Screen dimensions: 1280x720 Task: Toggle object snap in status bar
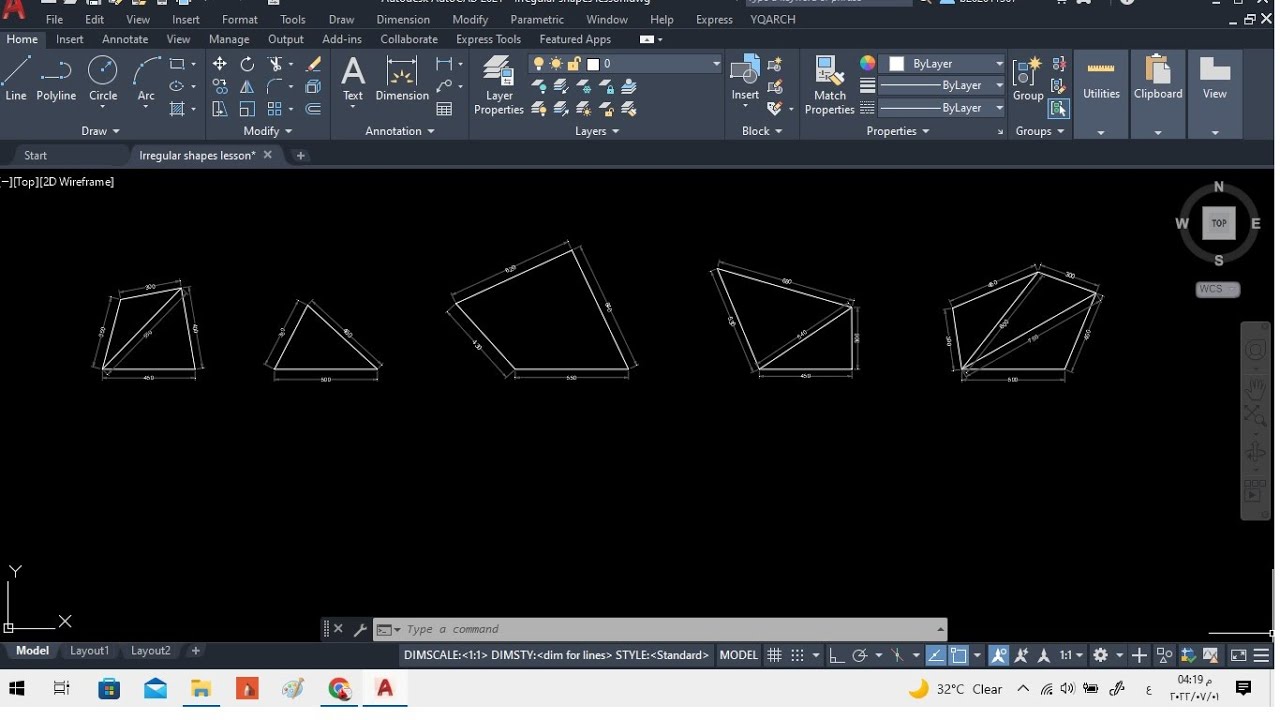point(959,656)
